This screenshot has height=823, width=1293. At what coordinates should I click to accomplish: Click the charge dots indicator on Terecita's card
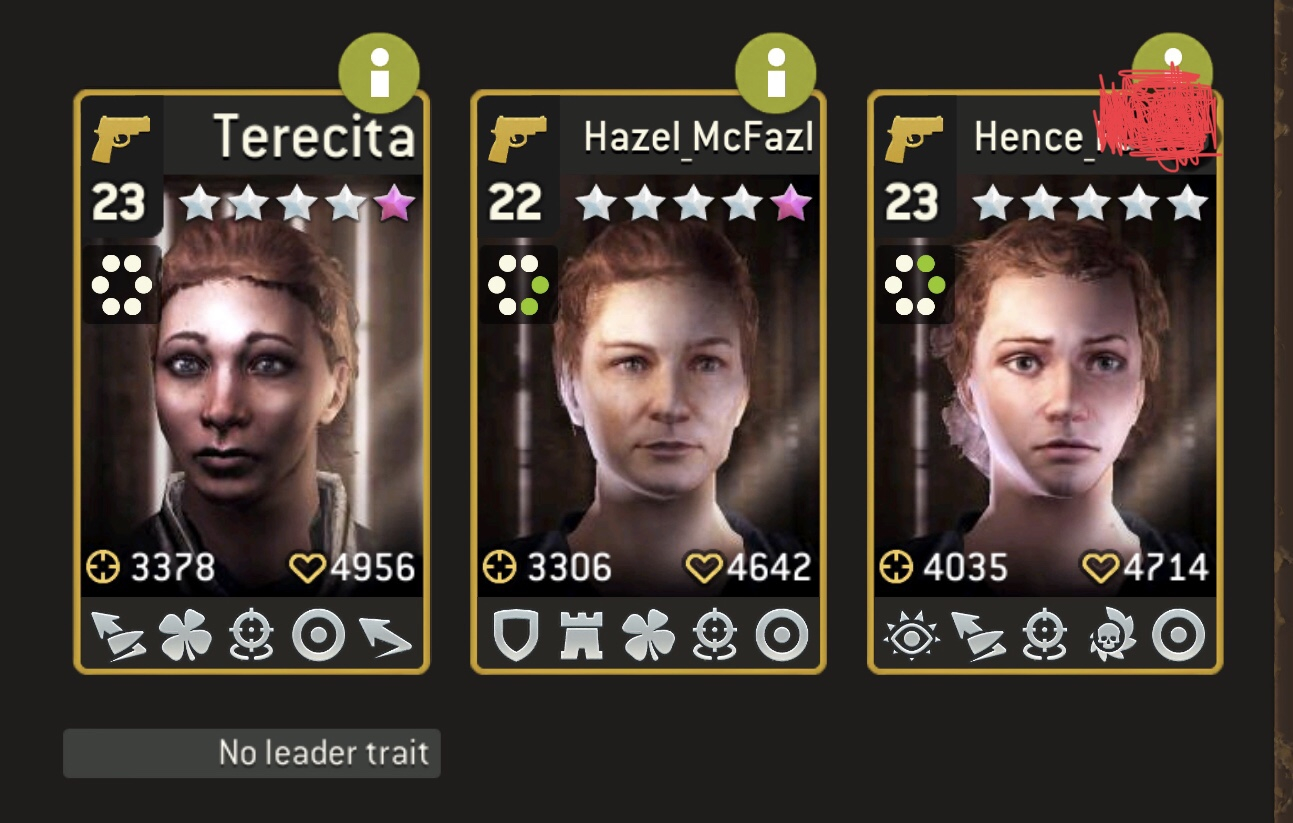coord(121,284)
